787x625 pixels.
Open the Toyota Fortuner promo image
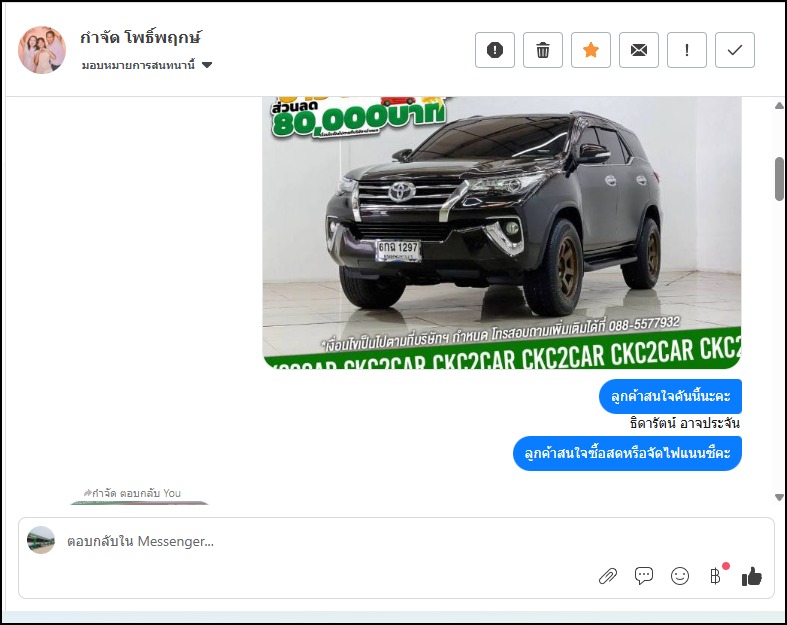[x=502, y=232]
